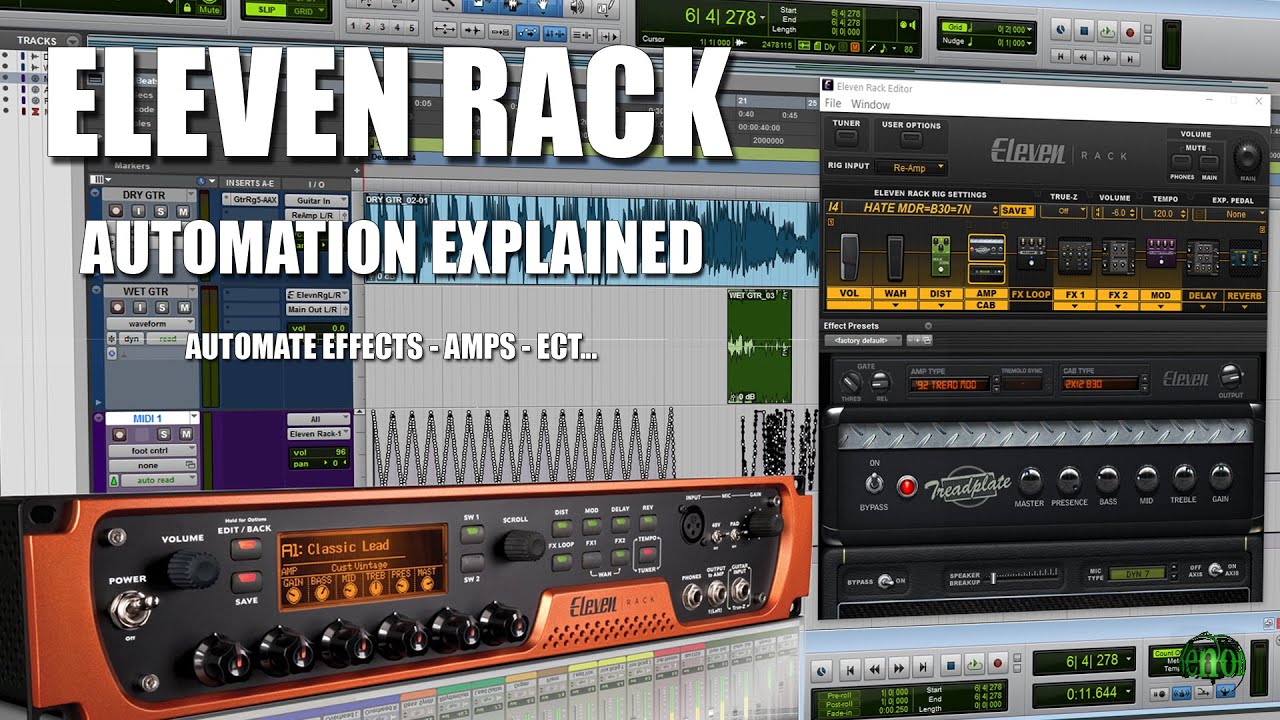The image size is (1280, 720).
Task: Click the VOL pedal icon in signal chain
Action: point(848,257)
